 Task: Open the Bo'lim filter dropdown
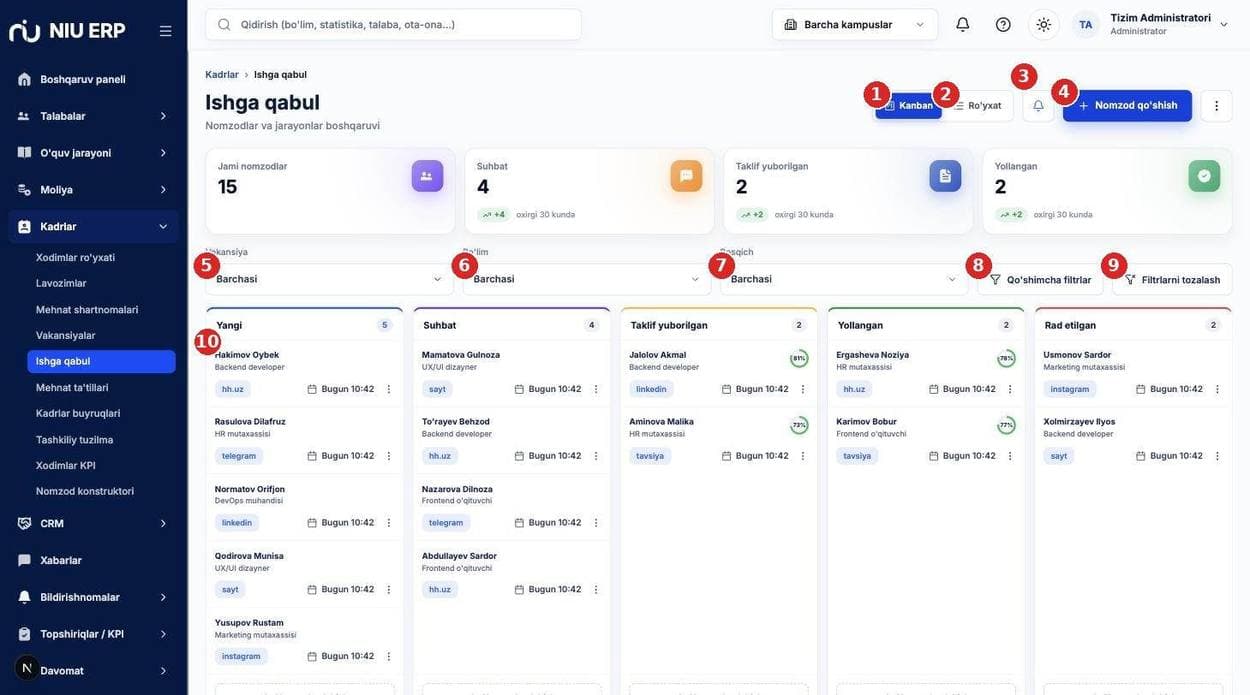click(x=587, y=279)
